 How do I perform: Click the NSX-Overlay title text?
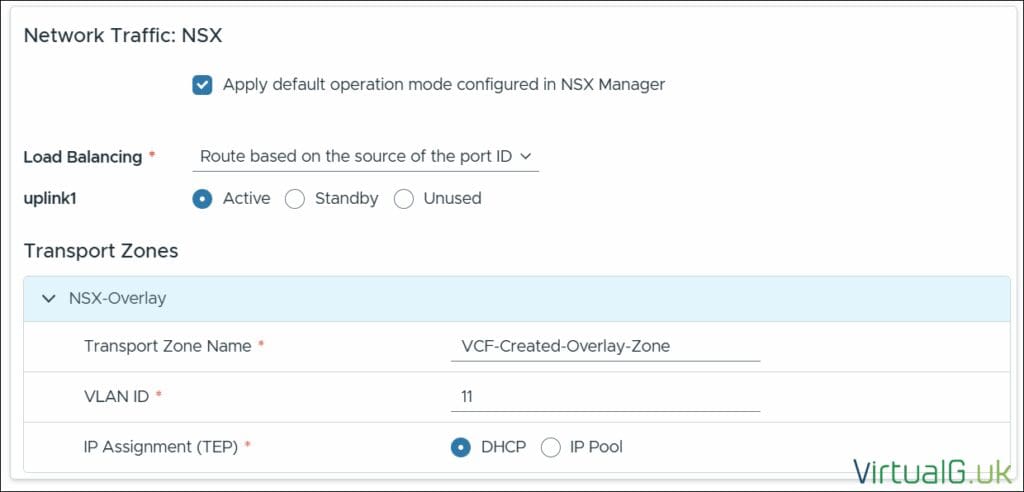(117, 298)
